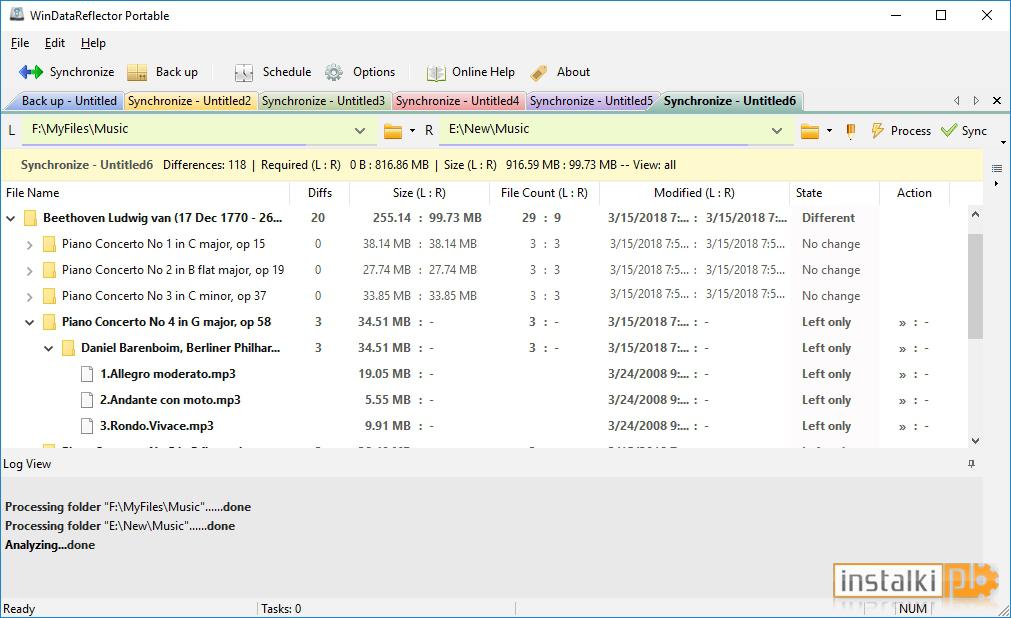The width and height of the screenshot is (1011, 618).
Task: Open Options via the gear icon
Action: tap(333, 72)
